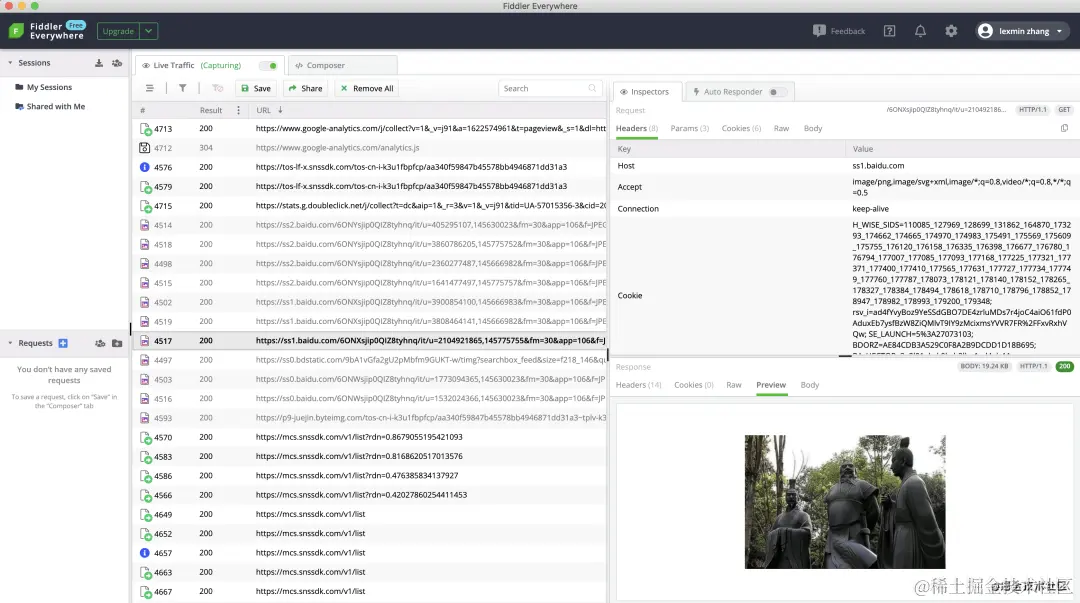
Task: Click the preview image of statues
Action: [844, 502]
